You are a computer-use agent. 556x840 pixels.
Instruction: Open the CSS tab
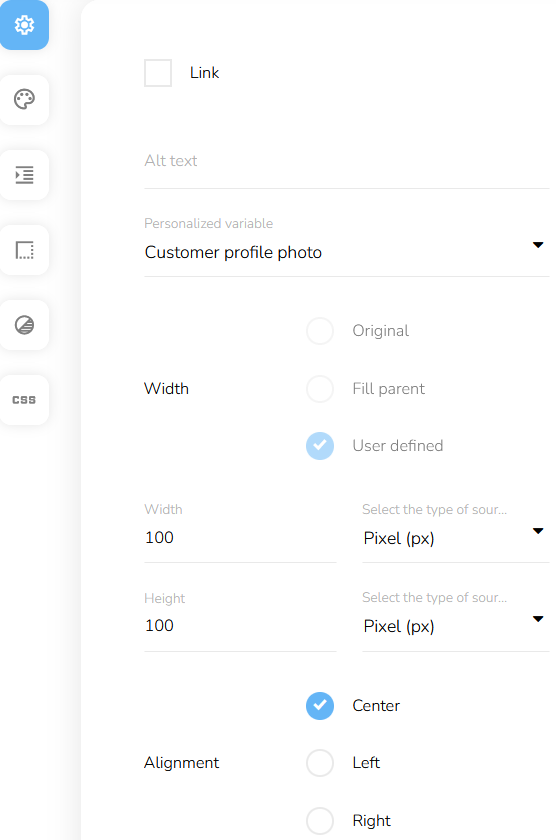[x=24, y=400]
